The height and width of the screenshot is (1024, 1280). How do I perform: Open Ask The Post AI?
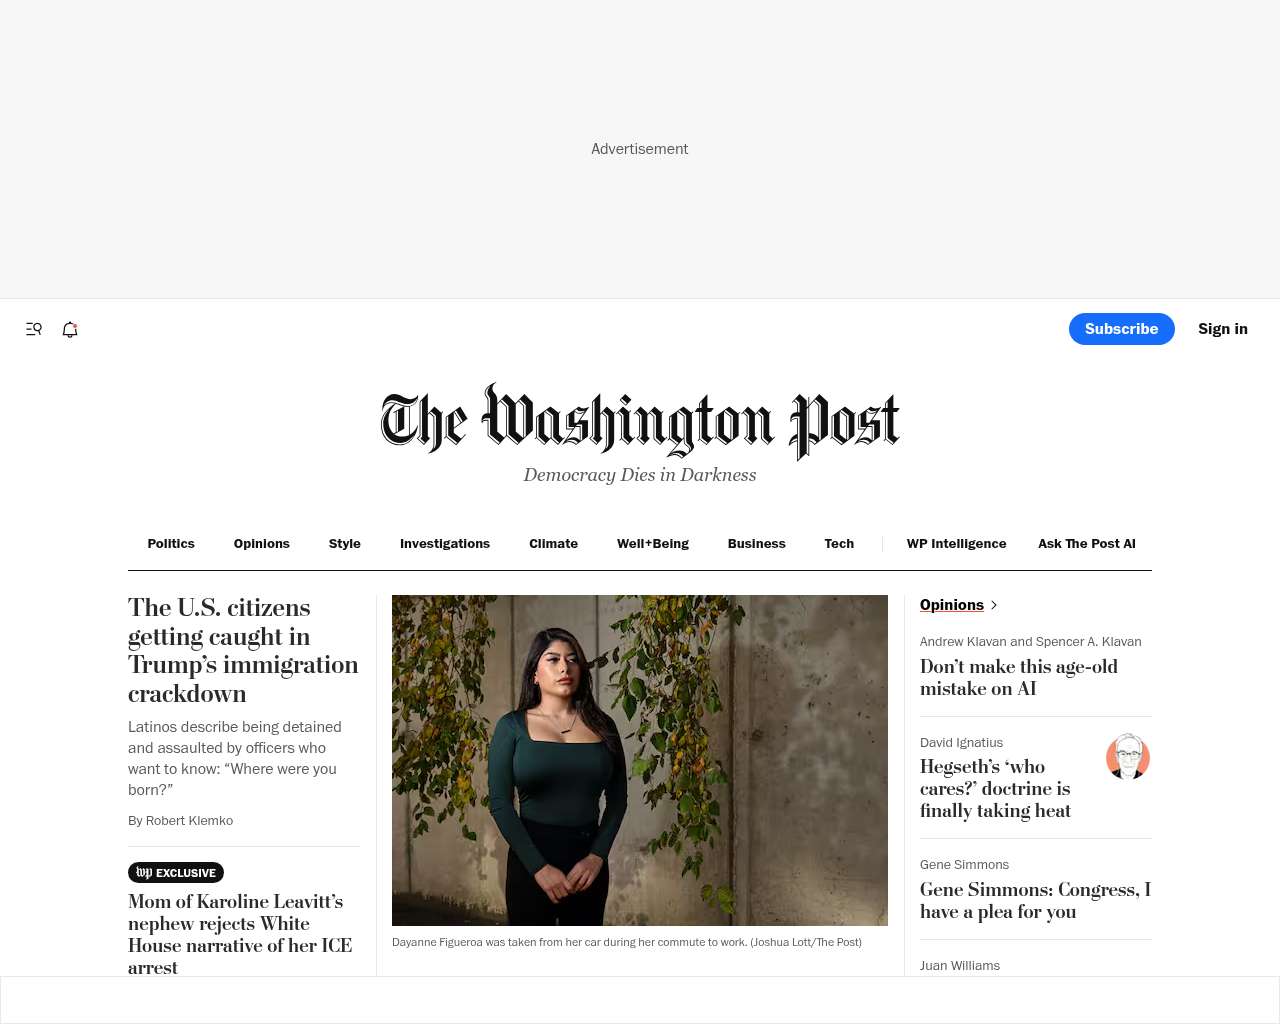click(1087, 544)
